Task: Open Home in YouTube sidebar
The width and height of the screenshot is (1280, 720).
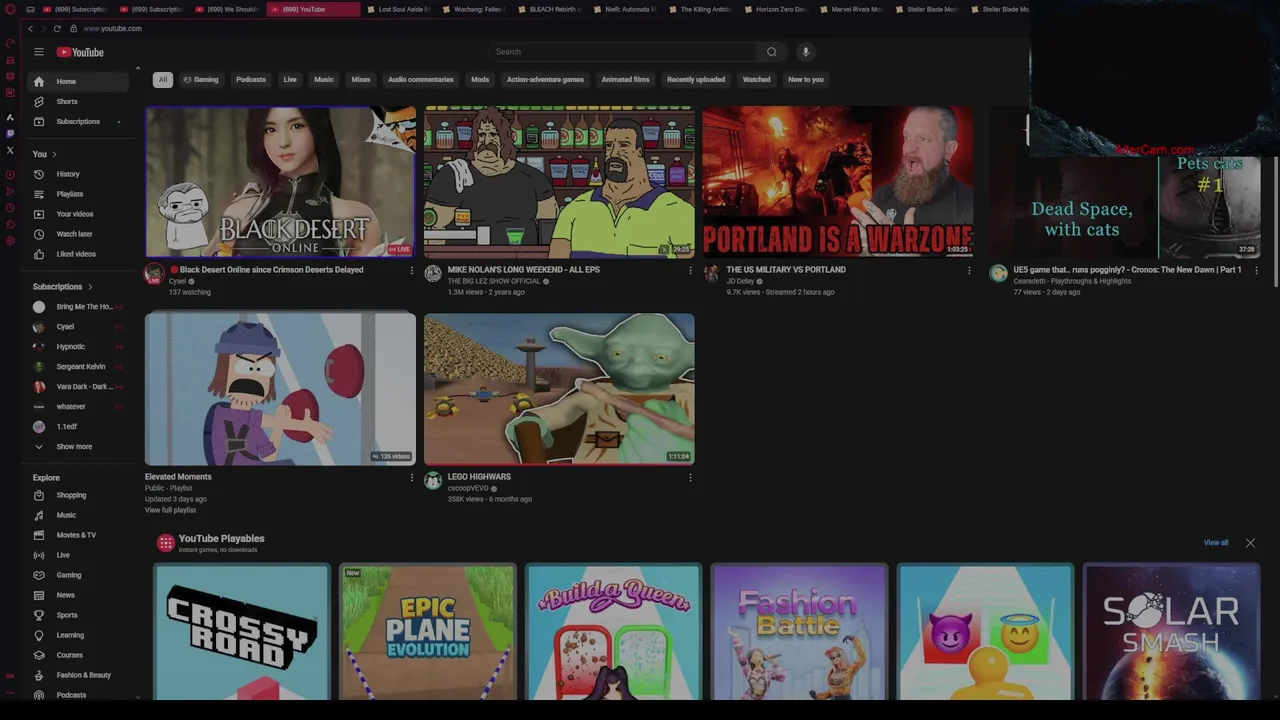Action: tap(78, 81)
